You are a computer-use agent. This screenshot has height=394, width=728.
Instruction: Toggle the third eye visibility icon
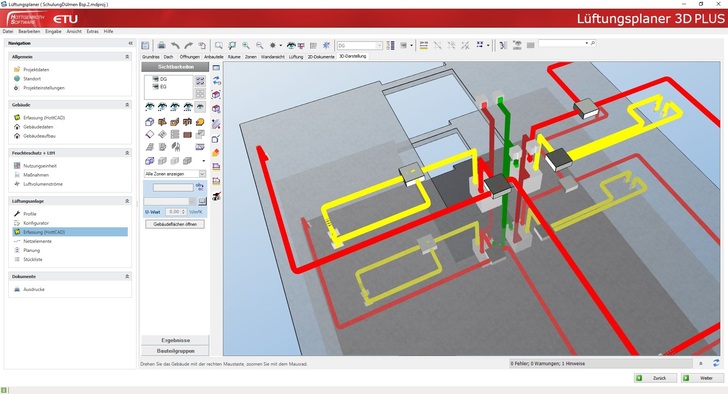(x=175, y=107)
